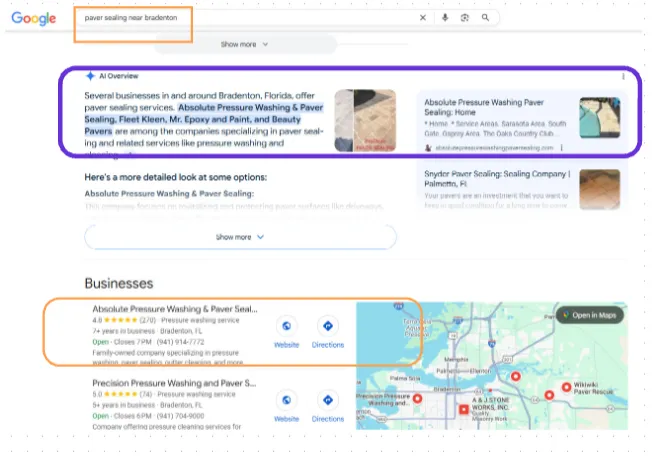Expand the top 'Show more' pill
Image resolution: width=654 pixels, height=456 pixels.
pos(245,44)
